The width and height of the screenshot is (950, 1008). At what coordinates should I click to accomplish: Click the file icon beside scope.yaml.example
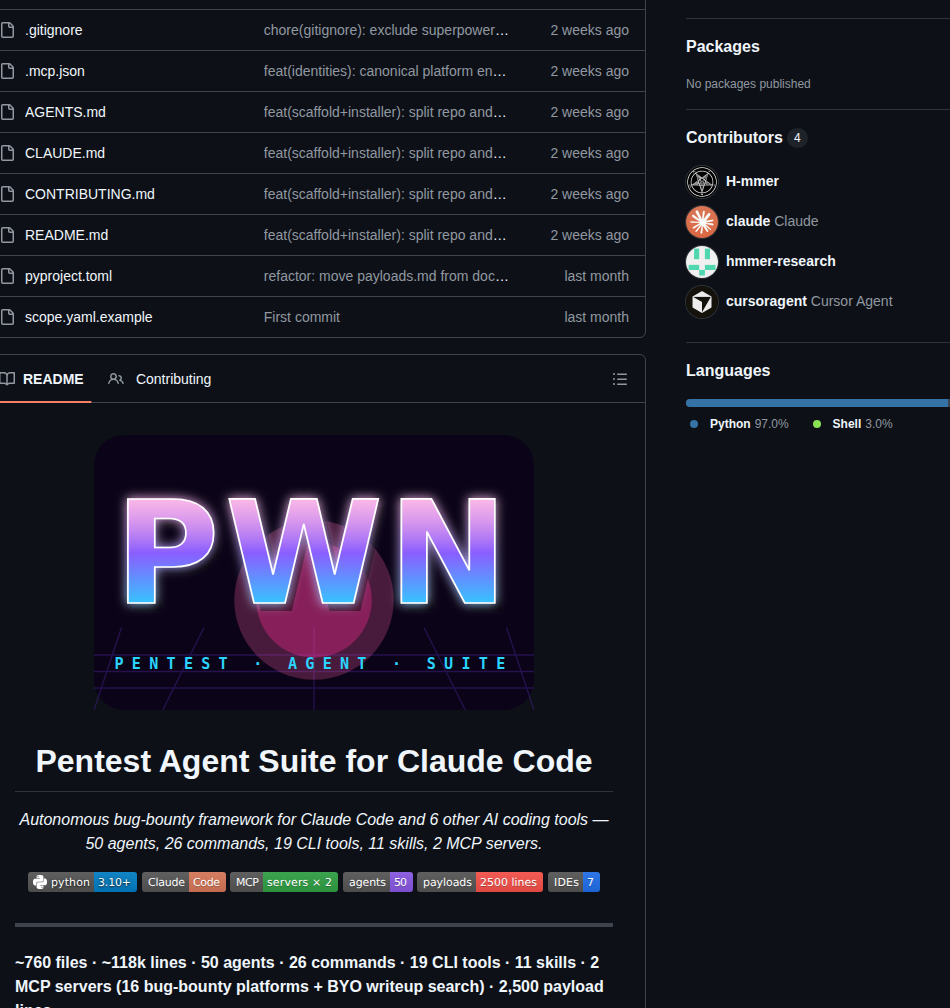7,317
